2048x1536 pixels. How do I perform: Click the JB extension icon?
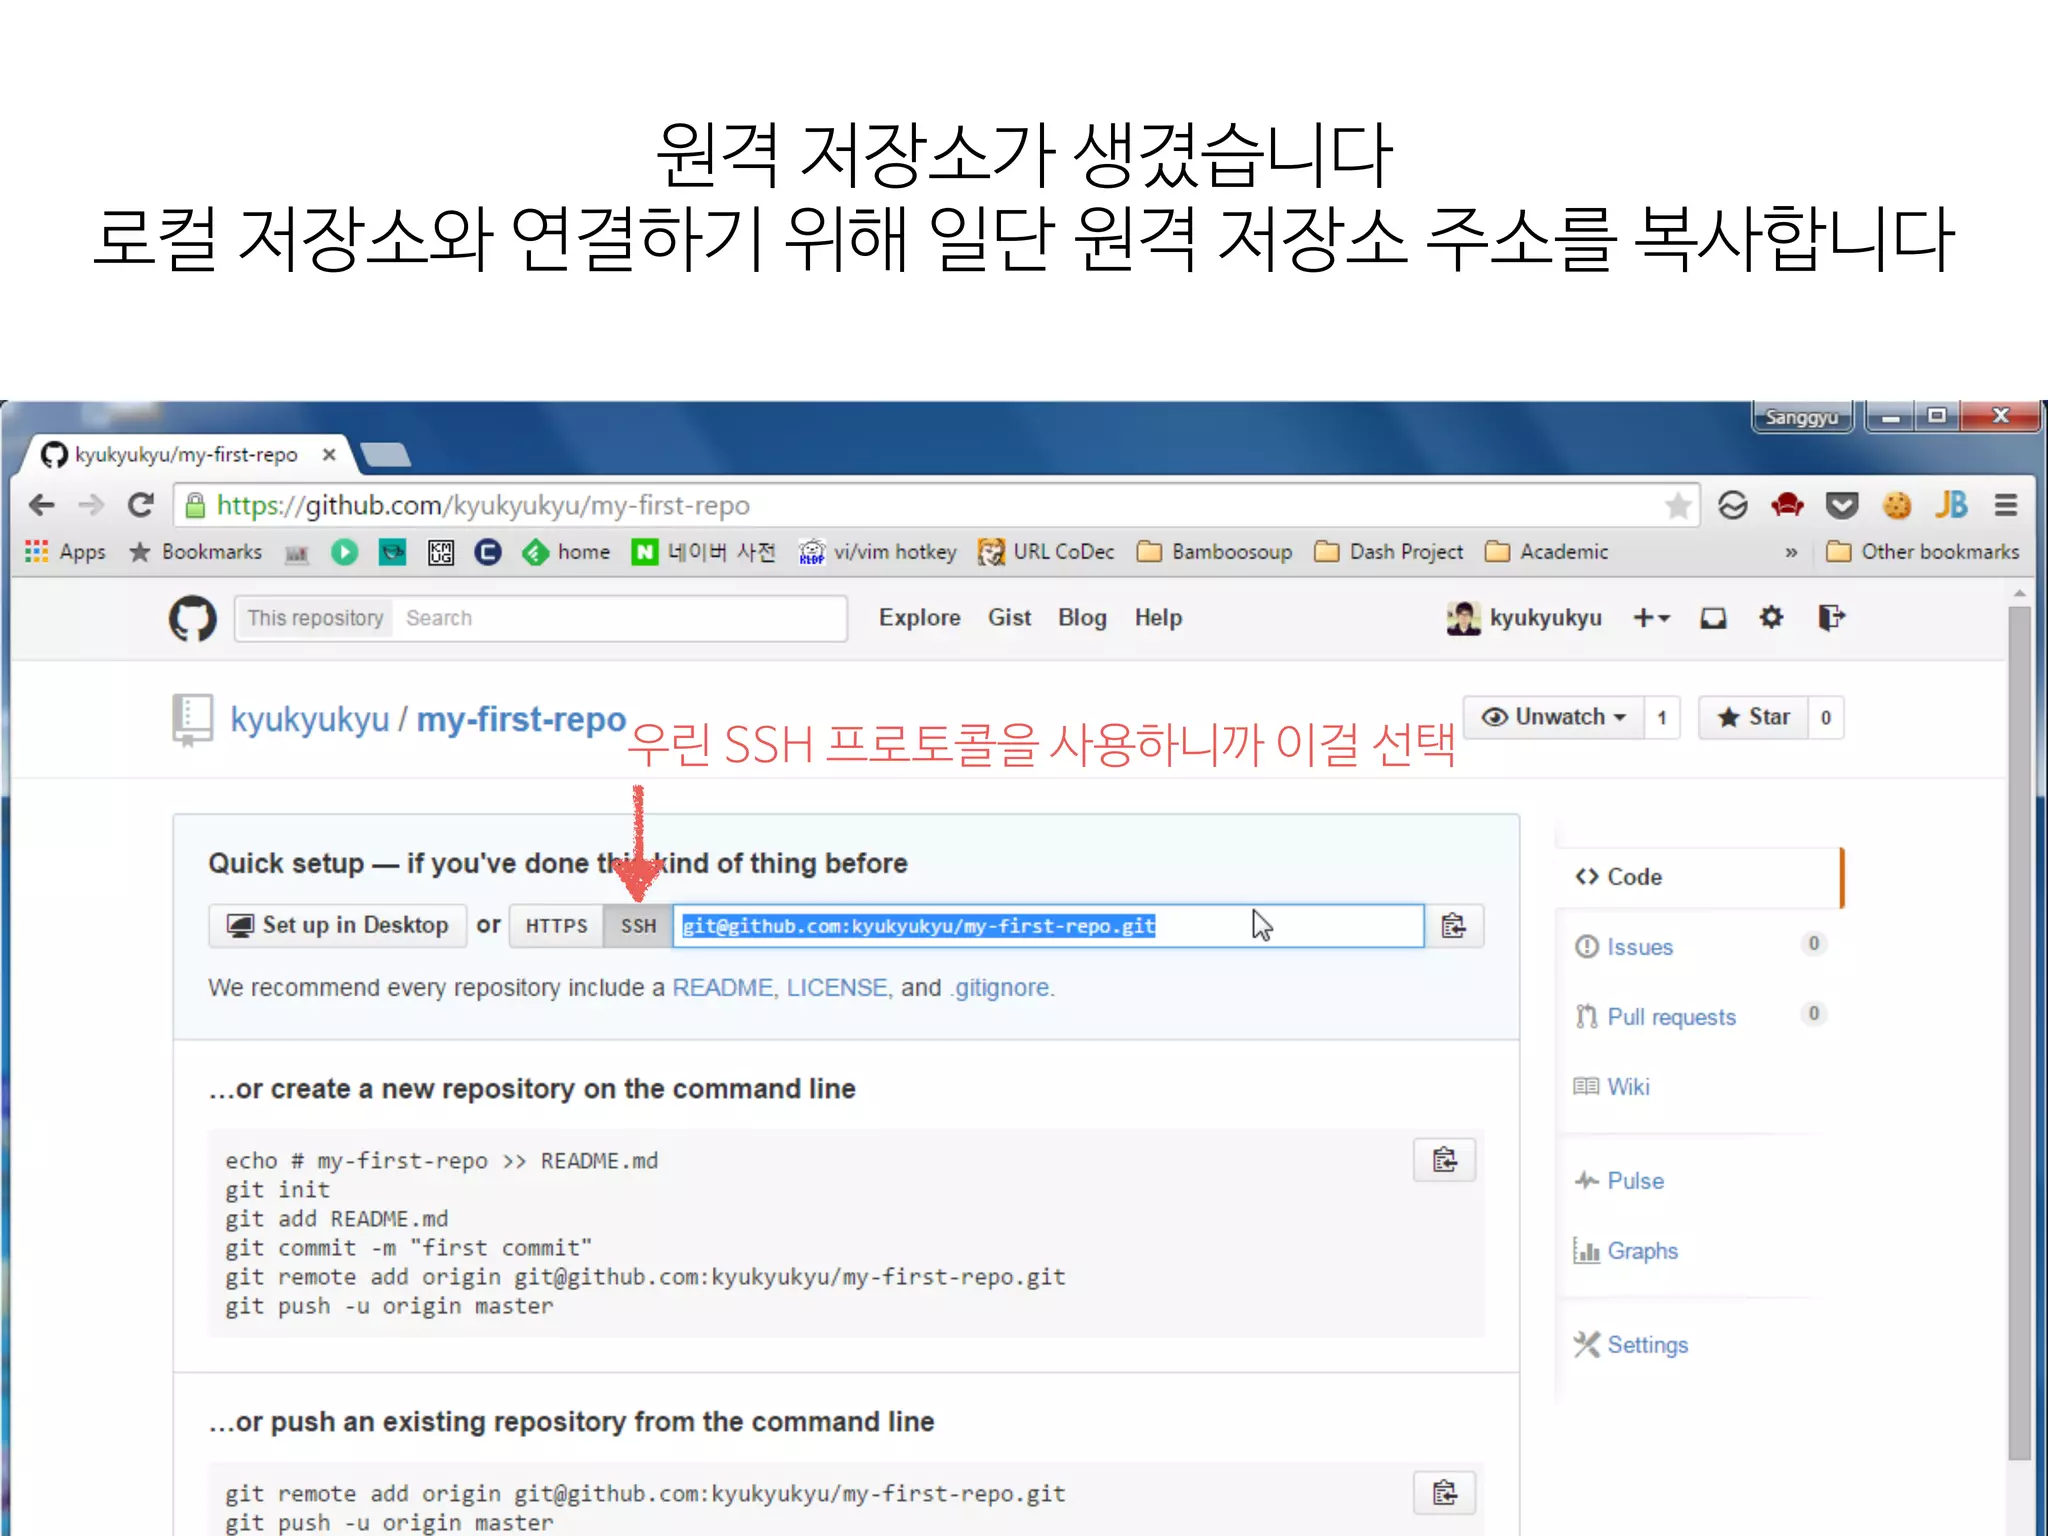point(1951,505)
